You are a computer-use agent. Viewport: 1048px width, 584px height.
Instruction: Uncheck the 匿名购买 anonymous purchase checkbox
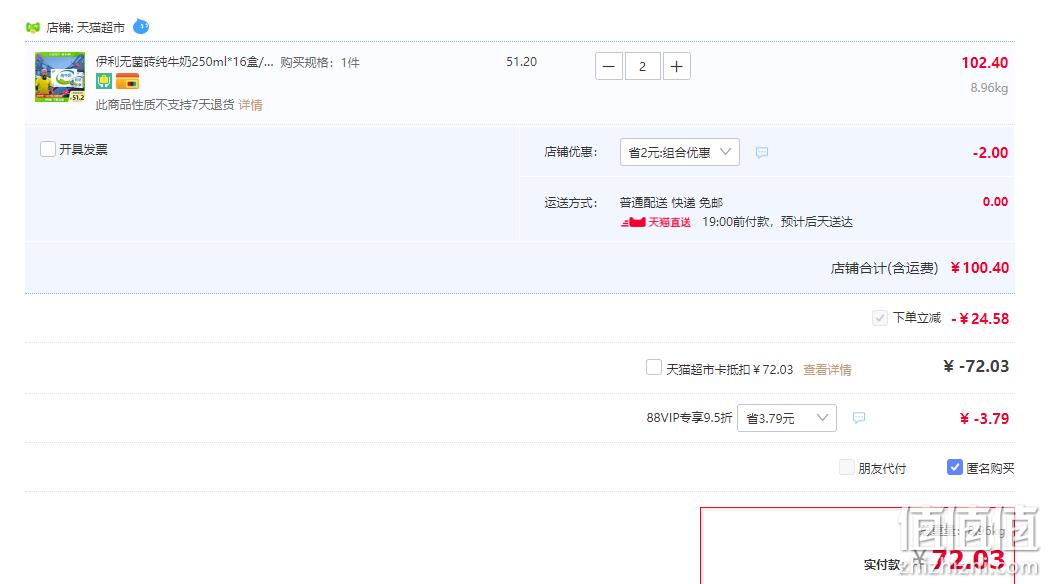coord(954,467)
